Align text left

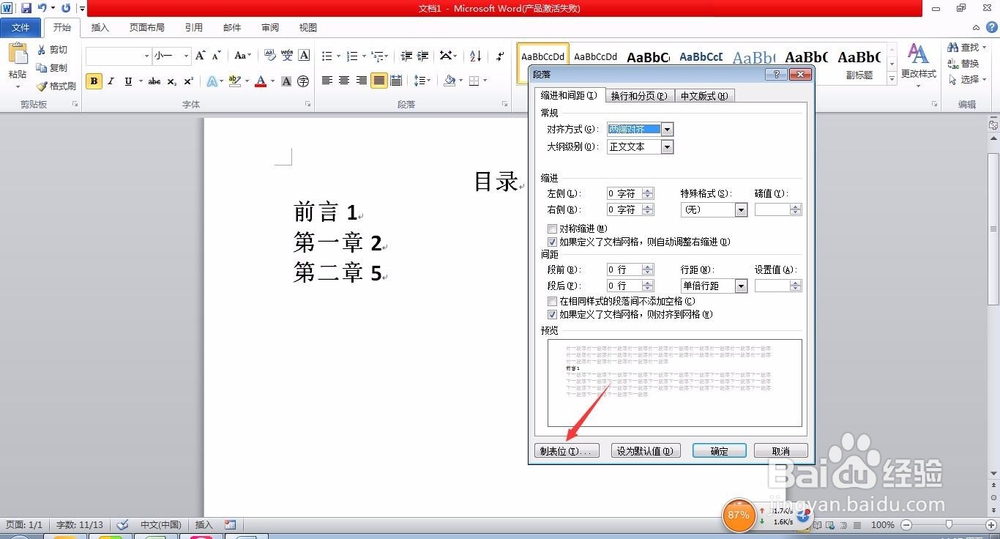327,80
